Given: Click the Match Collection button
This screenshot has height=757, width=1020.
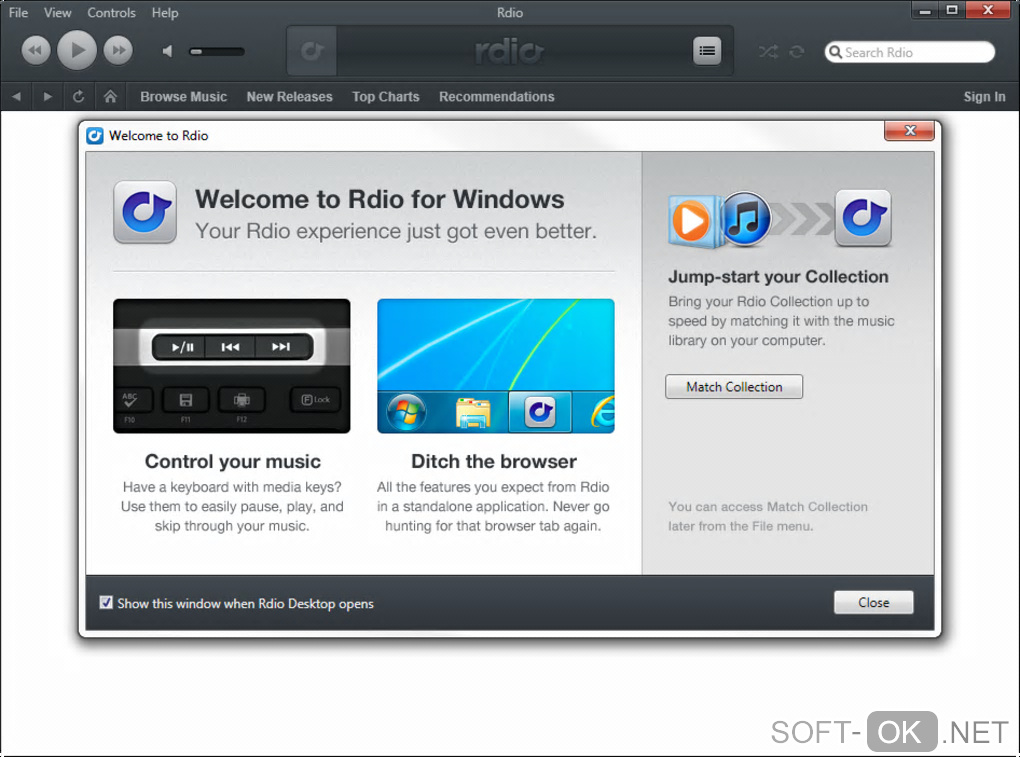Looking at the screenshot, I should [x=734, y=387].
